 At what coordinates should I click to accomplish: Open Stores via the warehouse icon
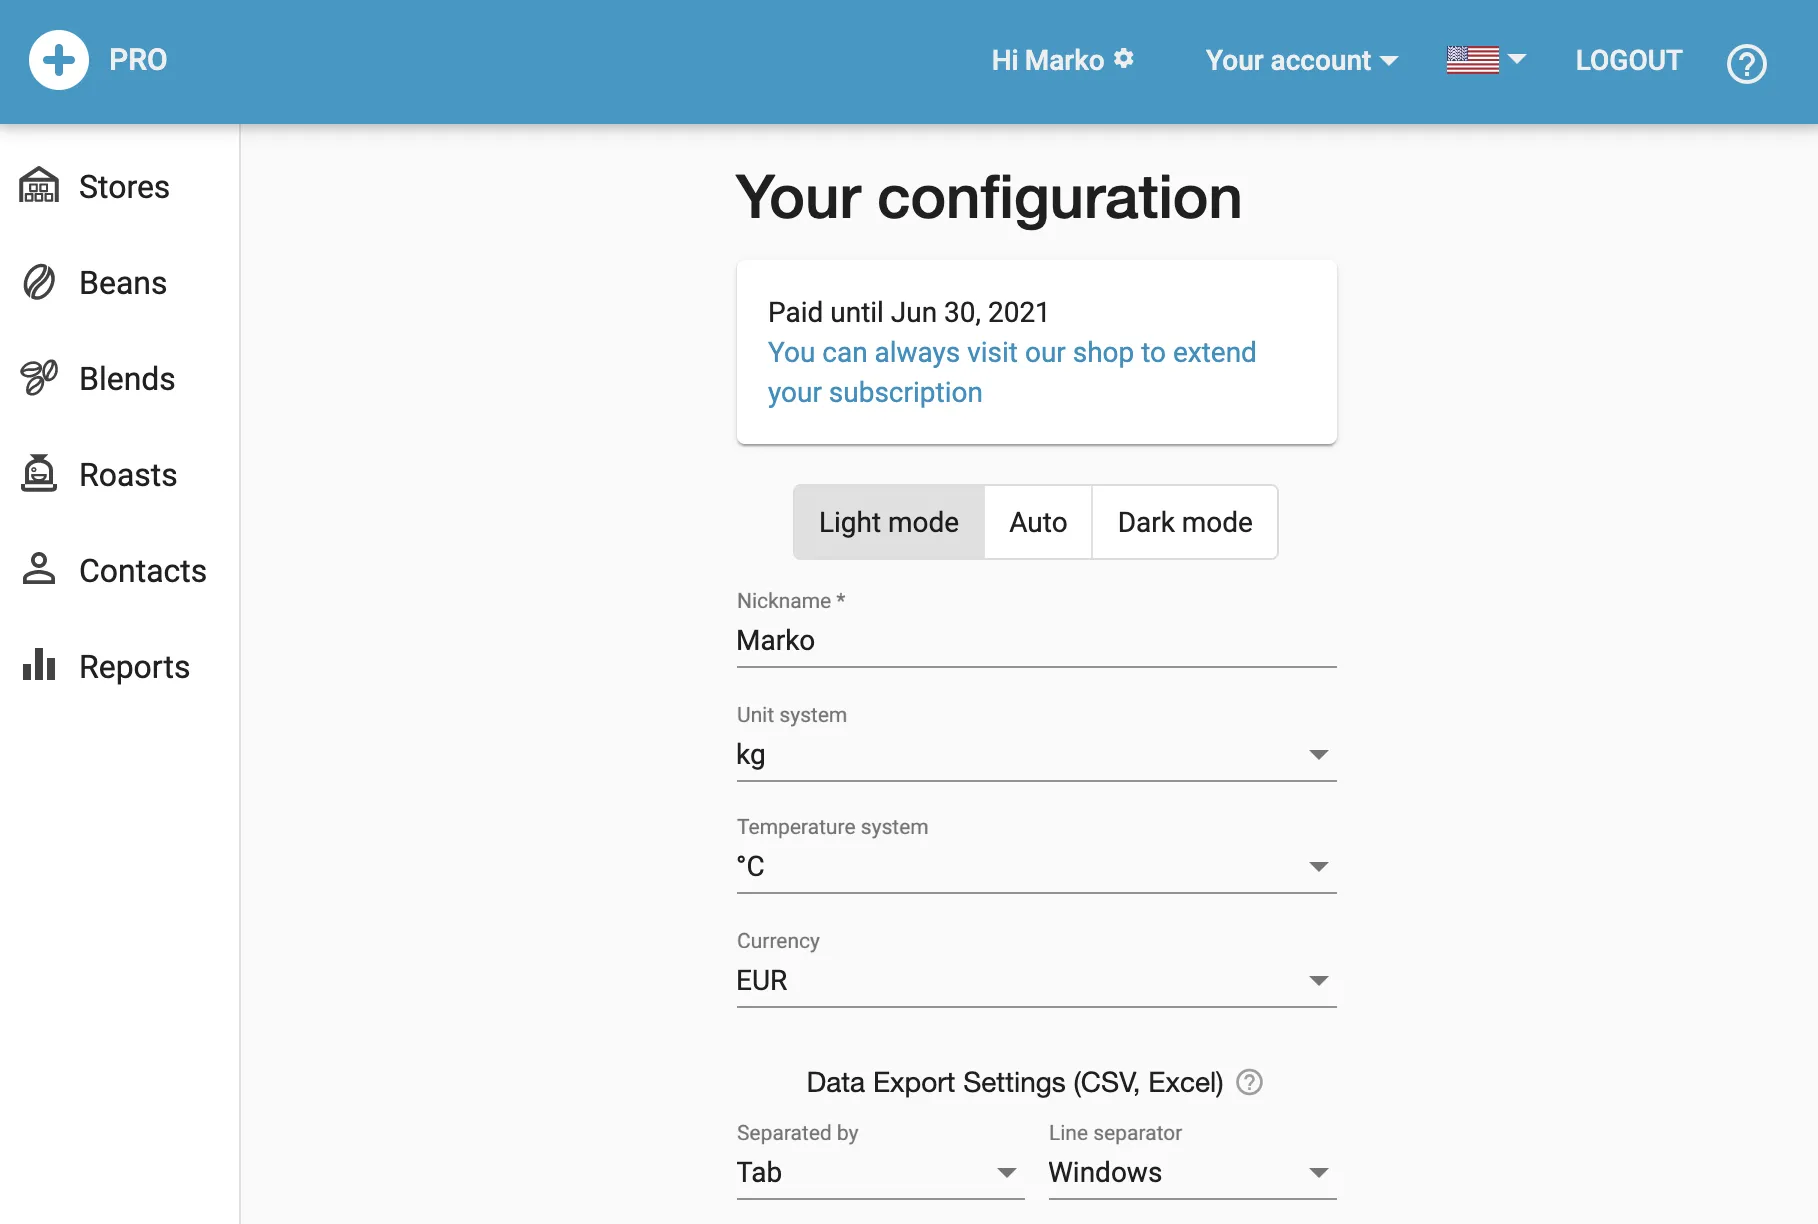pyautogui.click(x=39, y=186)
